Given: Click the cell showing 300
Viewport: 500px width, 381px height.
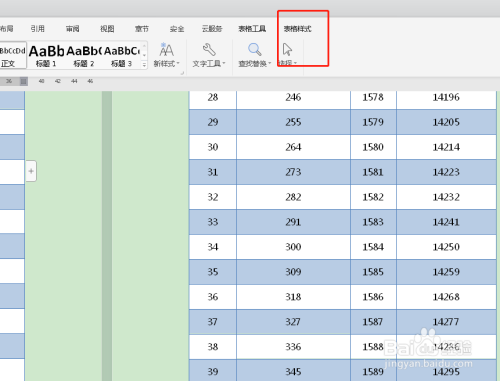Looking at the screenshot, I should pos(293,247).
